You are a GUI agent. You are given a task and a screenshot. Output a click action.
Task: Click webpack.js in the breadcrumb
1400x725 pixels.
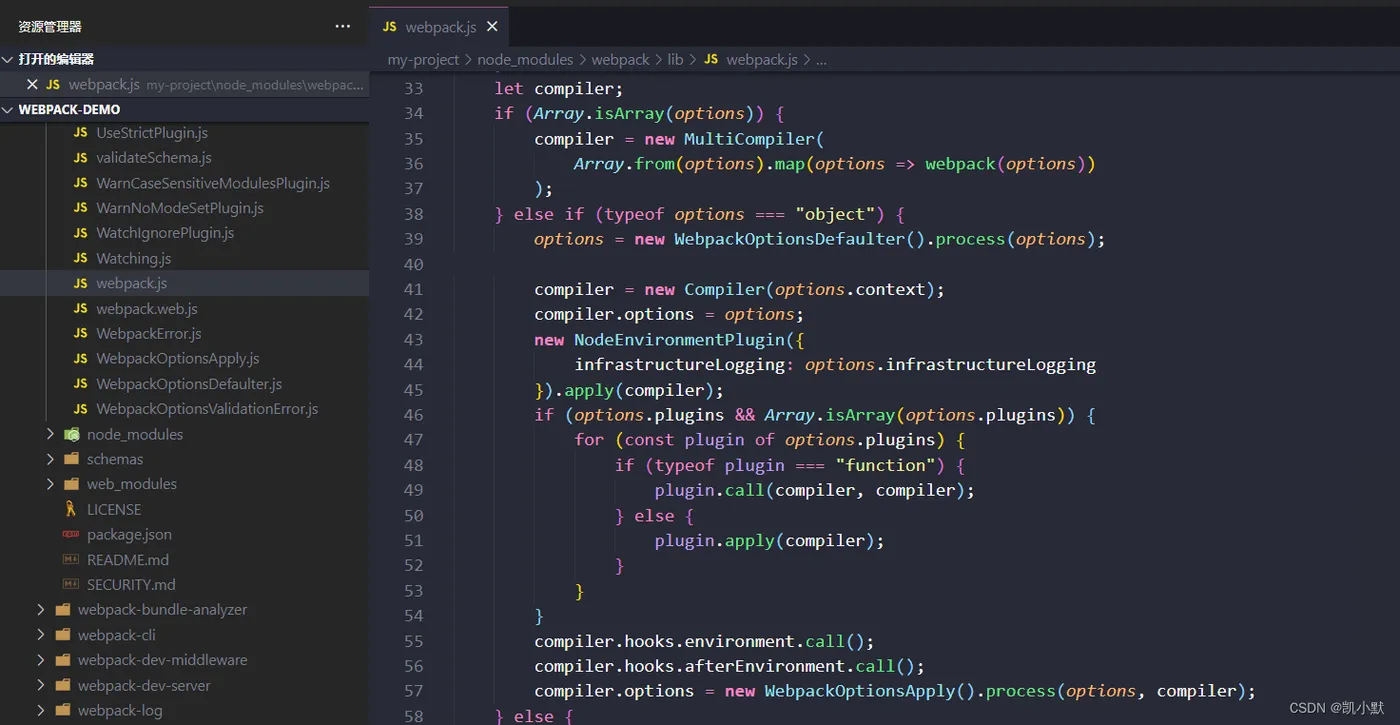point(762,60)
